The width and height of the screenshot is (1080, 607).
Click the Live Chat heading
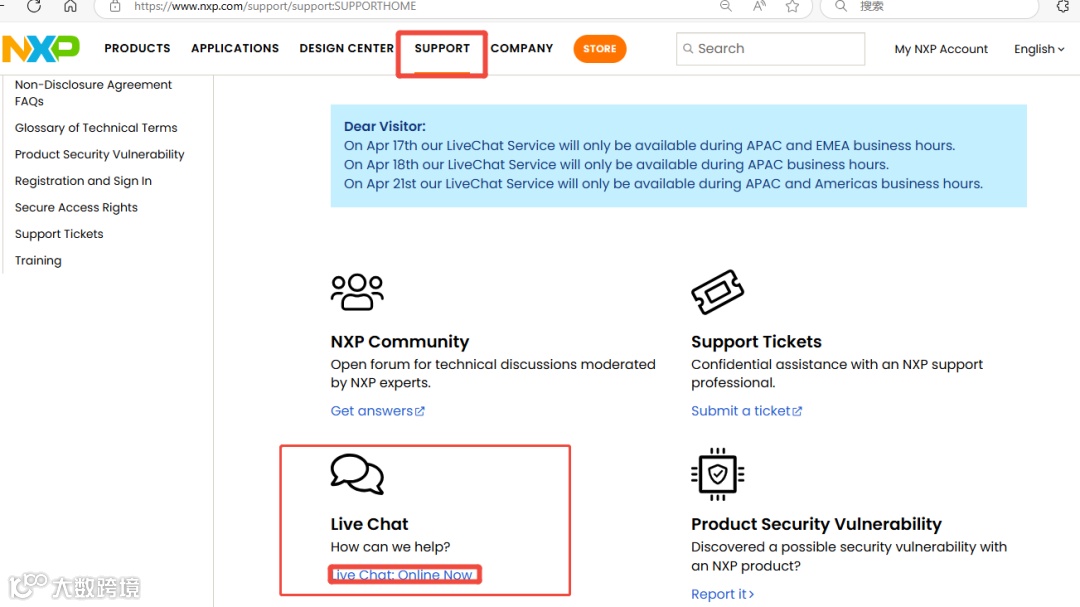point(369,524)
